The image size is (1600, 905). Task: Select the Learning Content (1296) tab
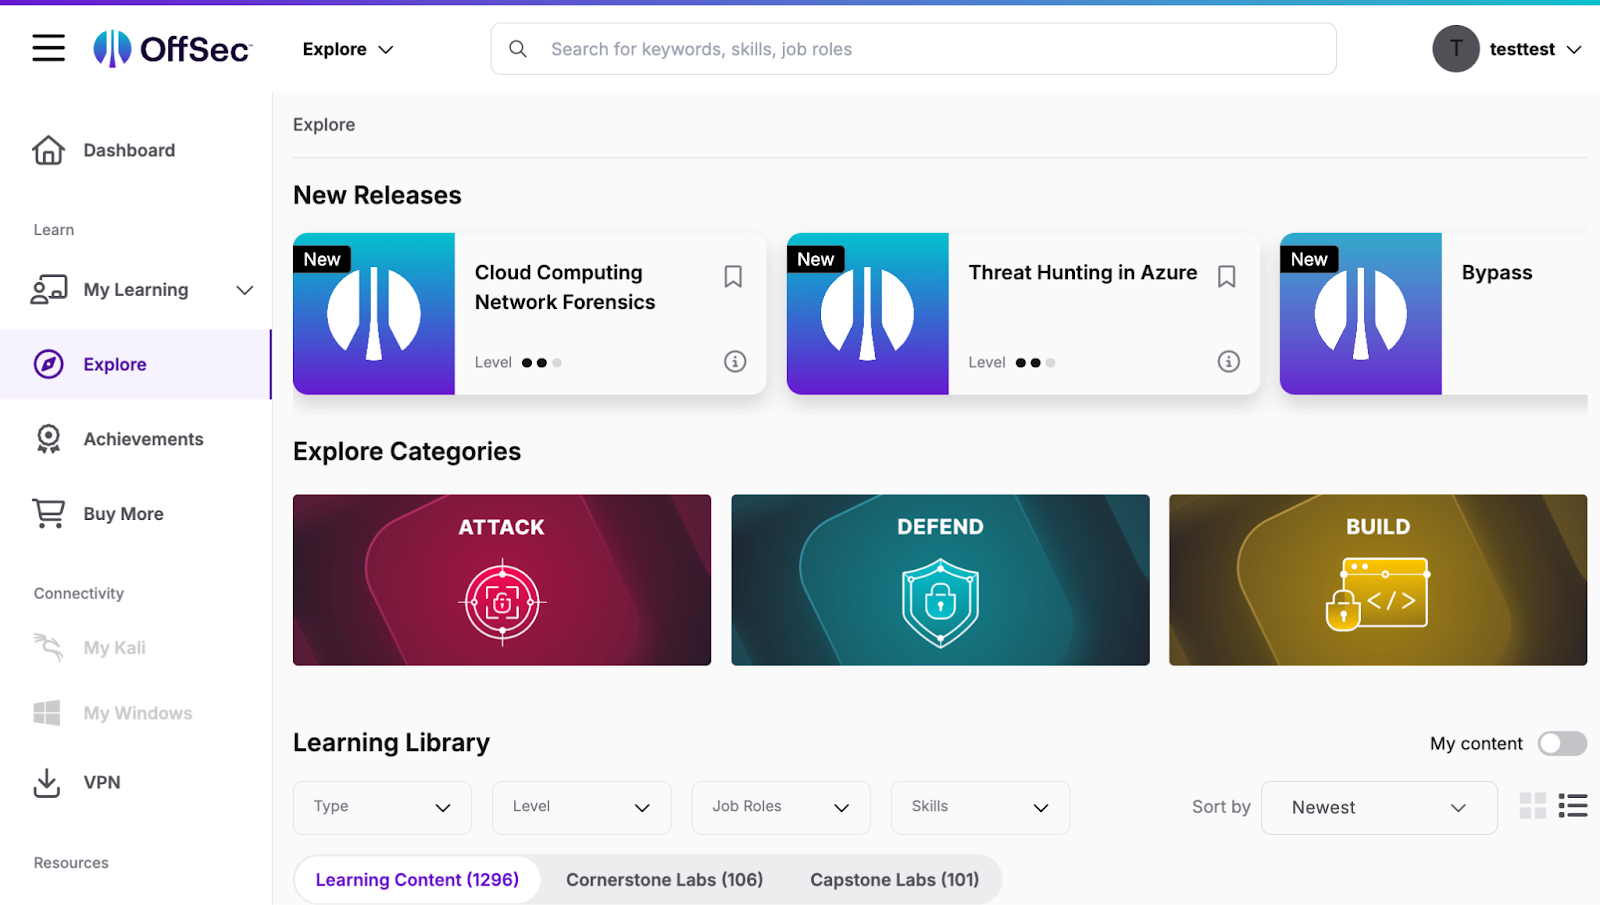click(417, 880)
